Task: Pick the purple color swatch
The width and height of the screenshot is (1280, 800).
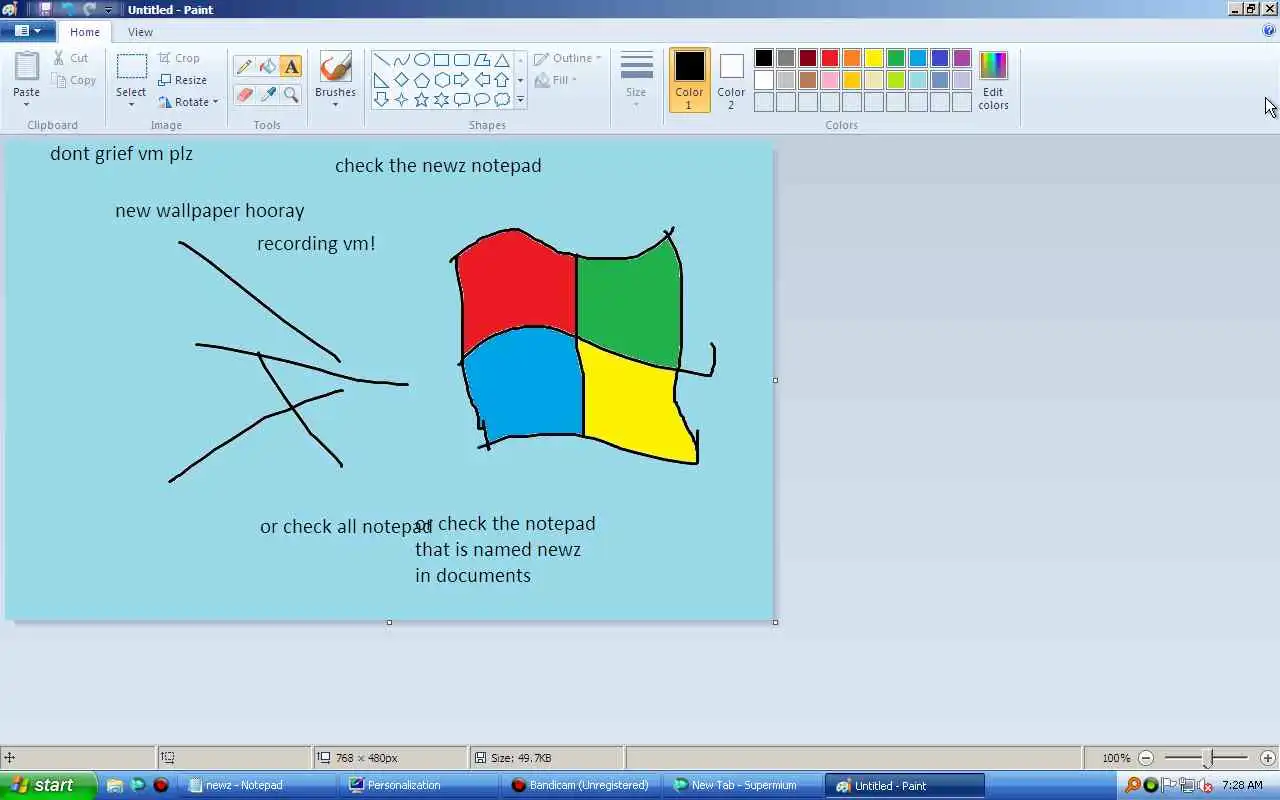Action: coord(962,58)
